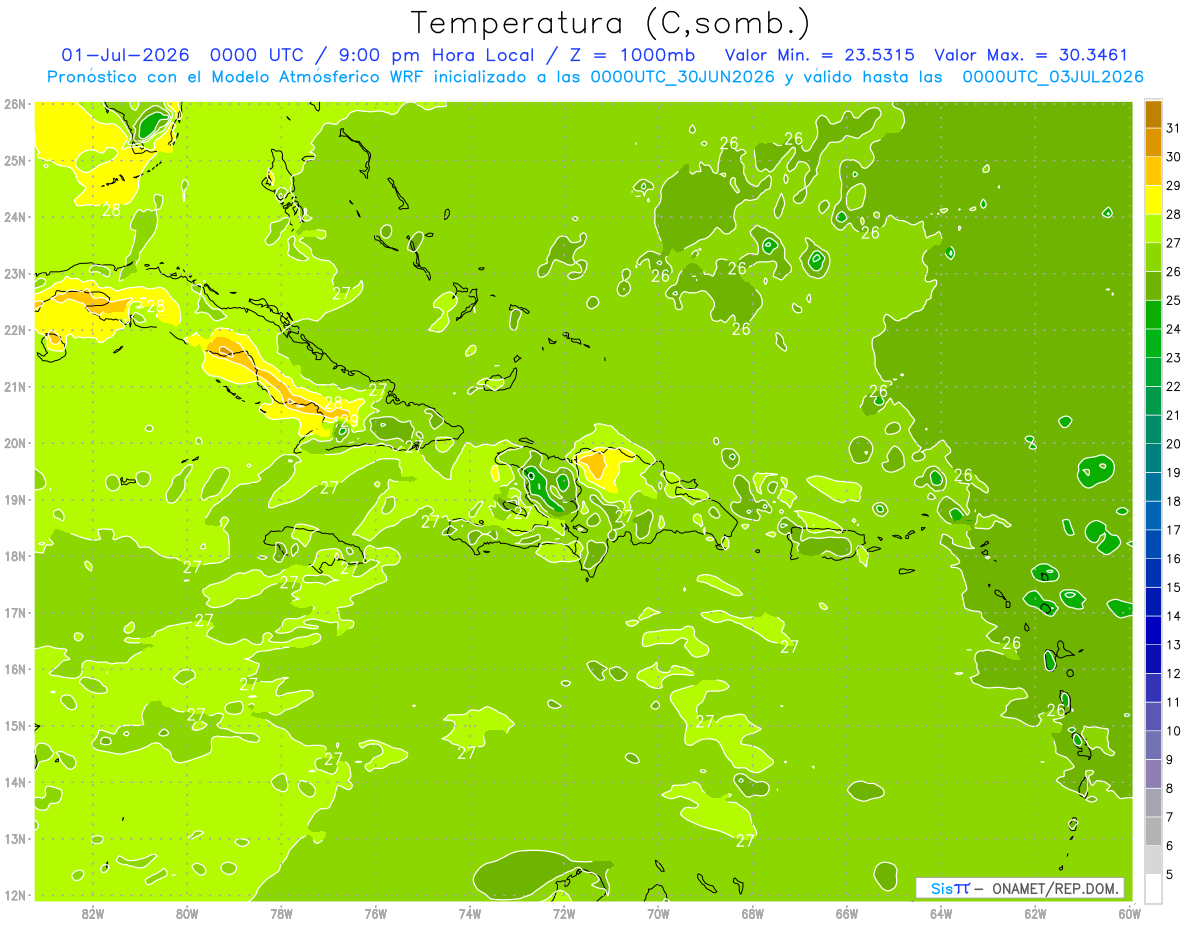This screenshot has height=927, width=1200.
Task: Click the "Valor Max. = 30.3461" readout
Action: click(1033, 55)
